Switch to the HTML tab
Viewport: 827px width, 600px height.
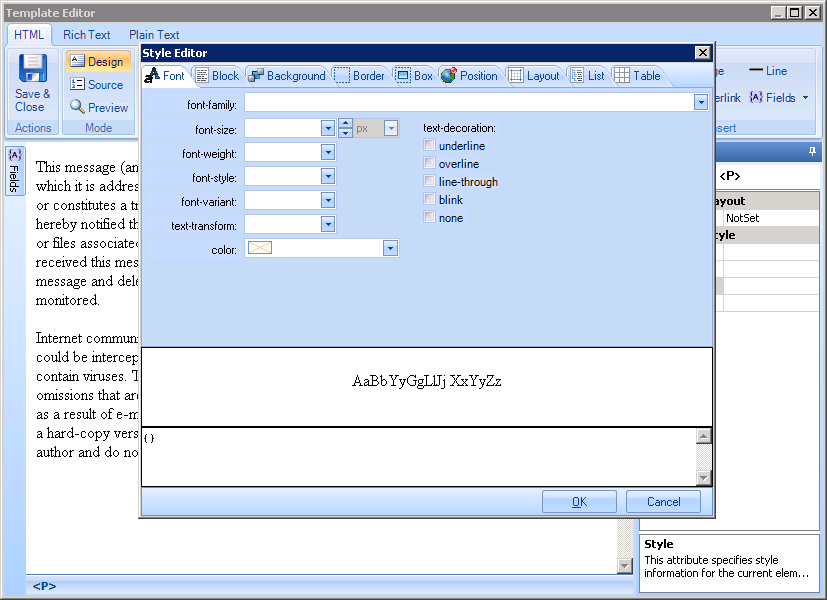click(29, 34)
